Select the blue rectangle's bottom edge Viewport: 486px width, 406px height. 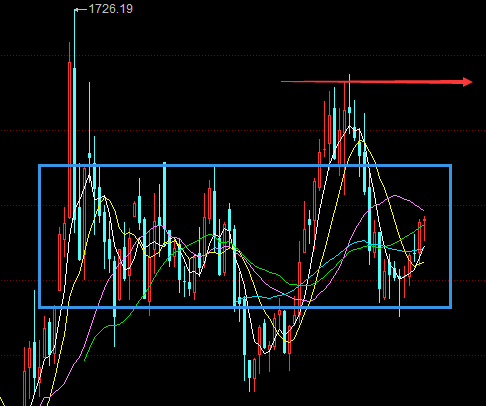245,307
